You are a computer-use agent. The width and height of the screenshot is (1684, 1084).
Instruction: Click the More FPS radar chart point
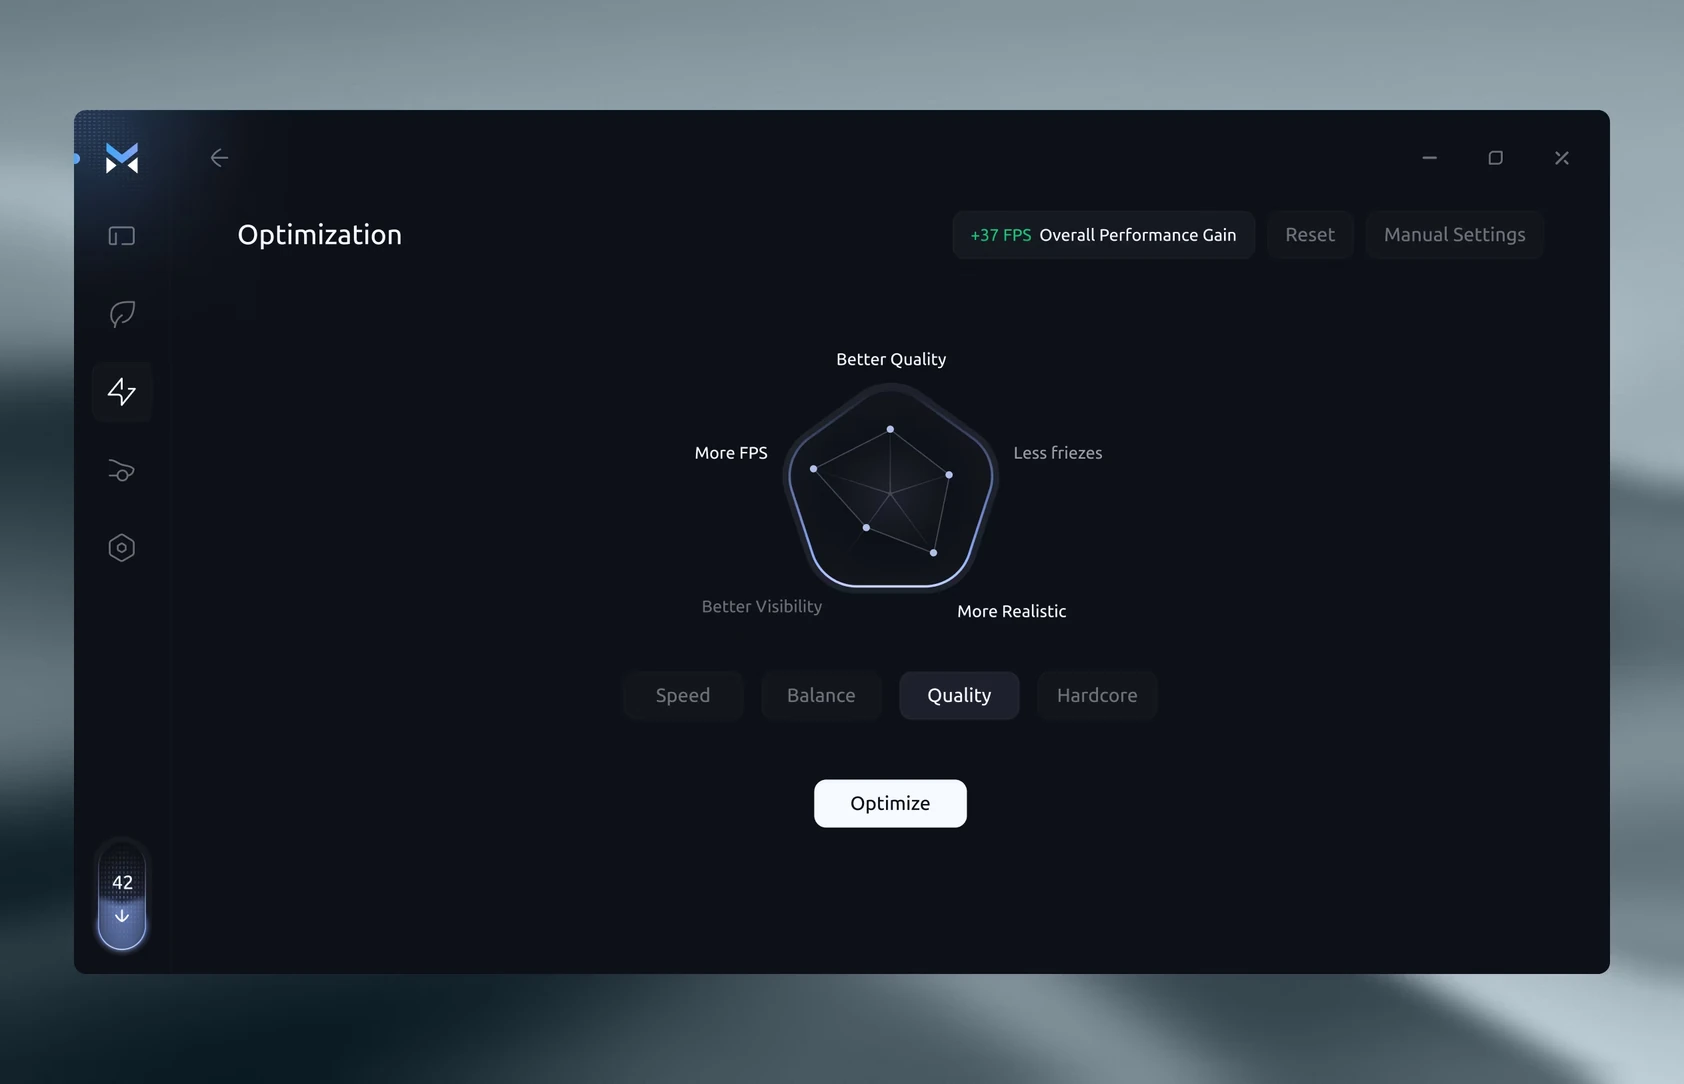(814, 468)
